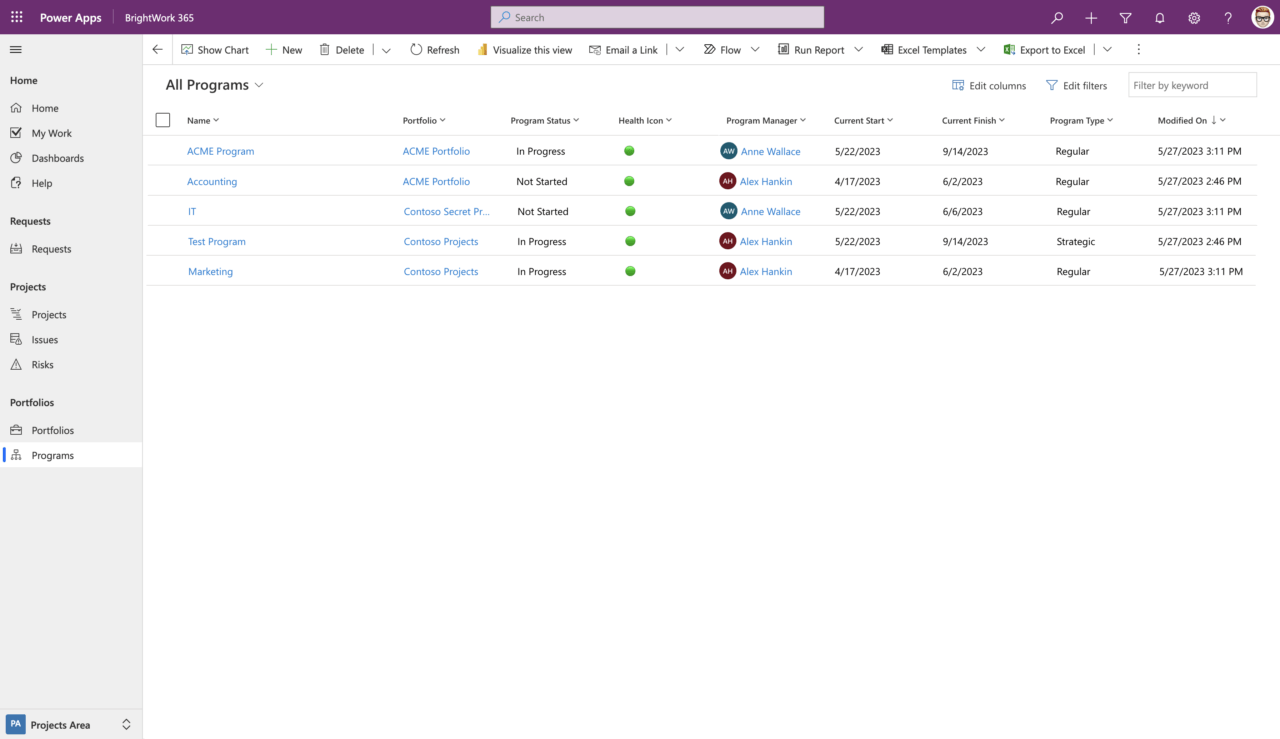Click the green health indicator for Accounting

click(x=629, y=181)
